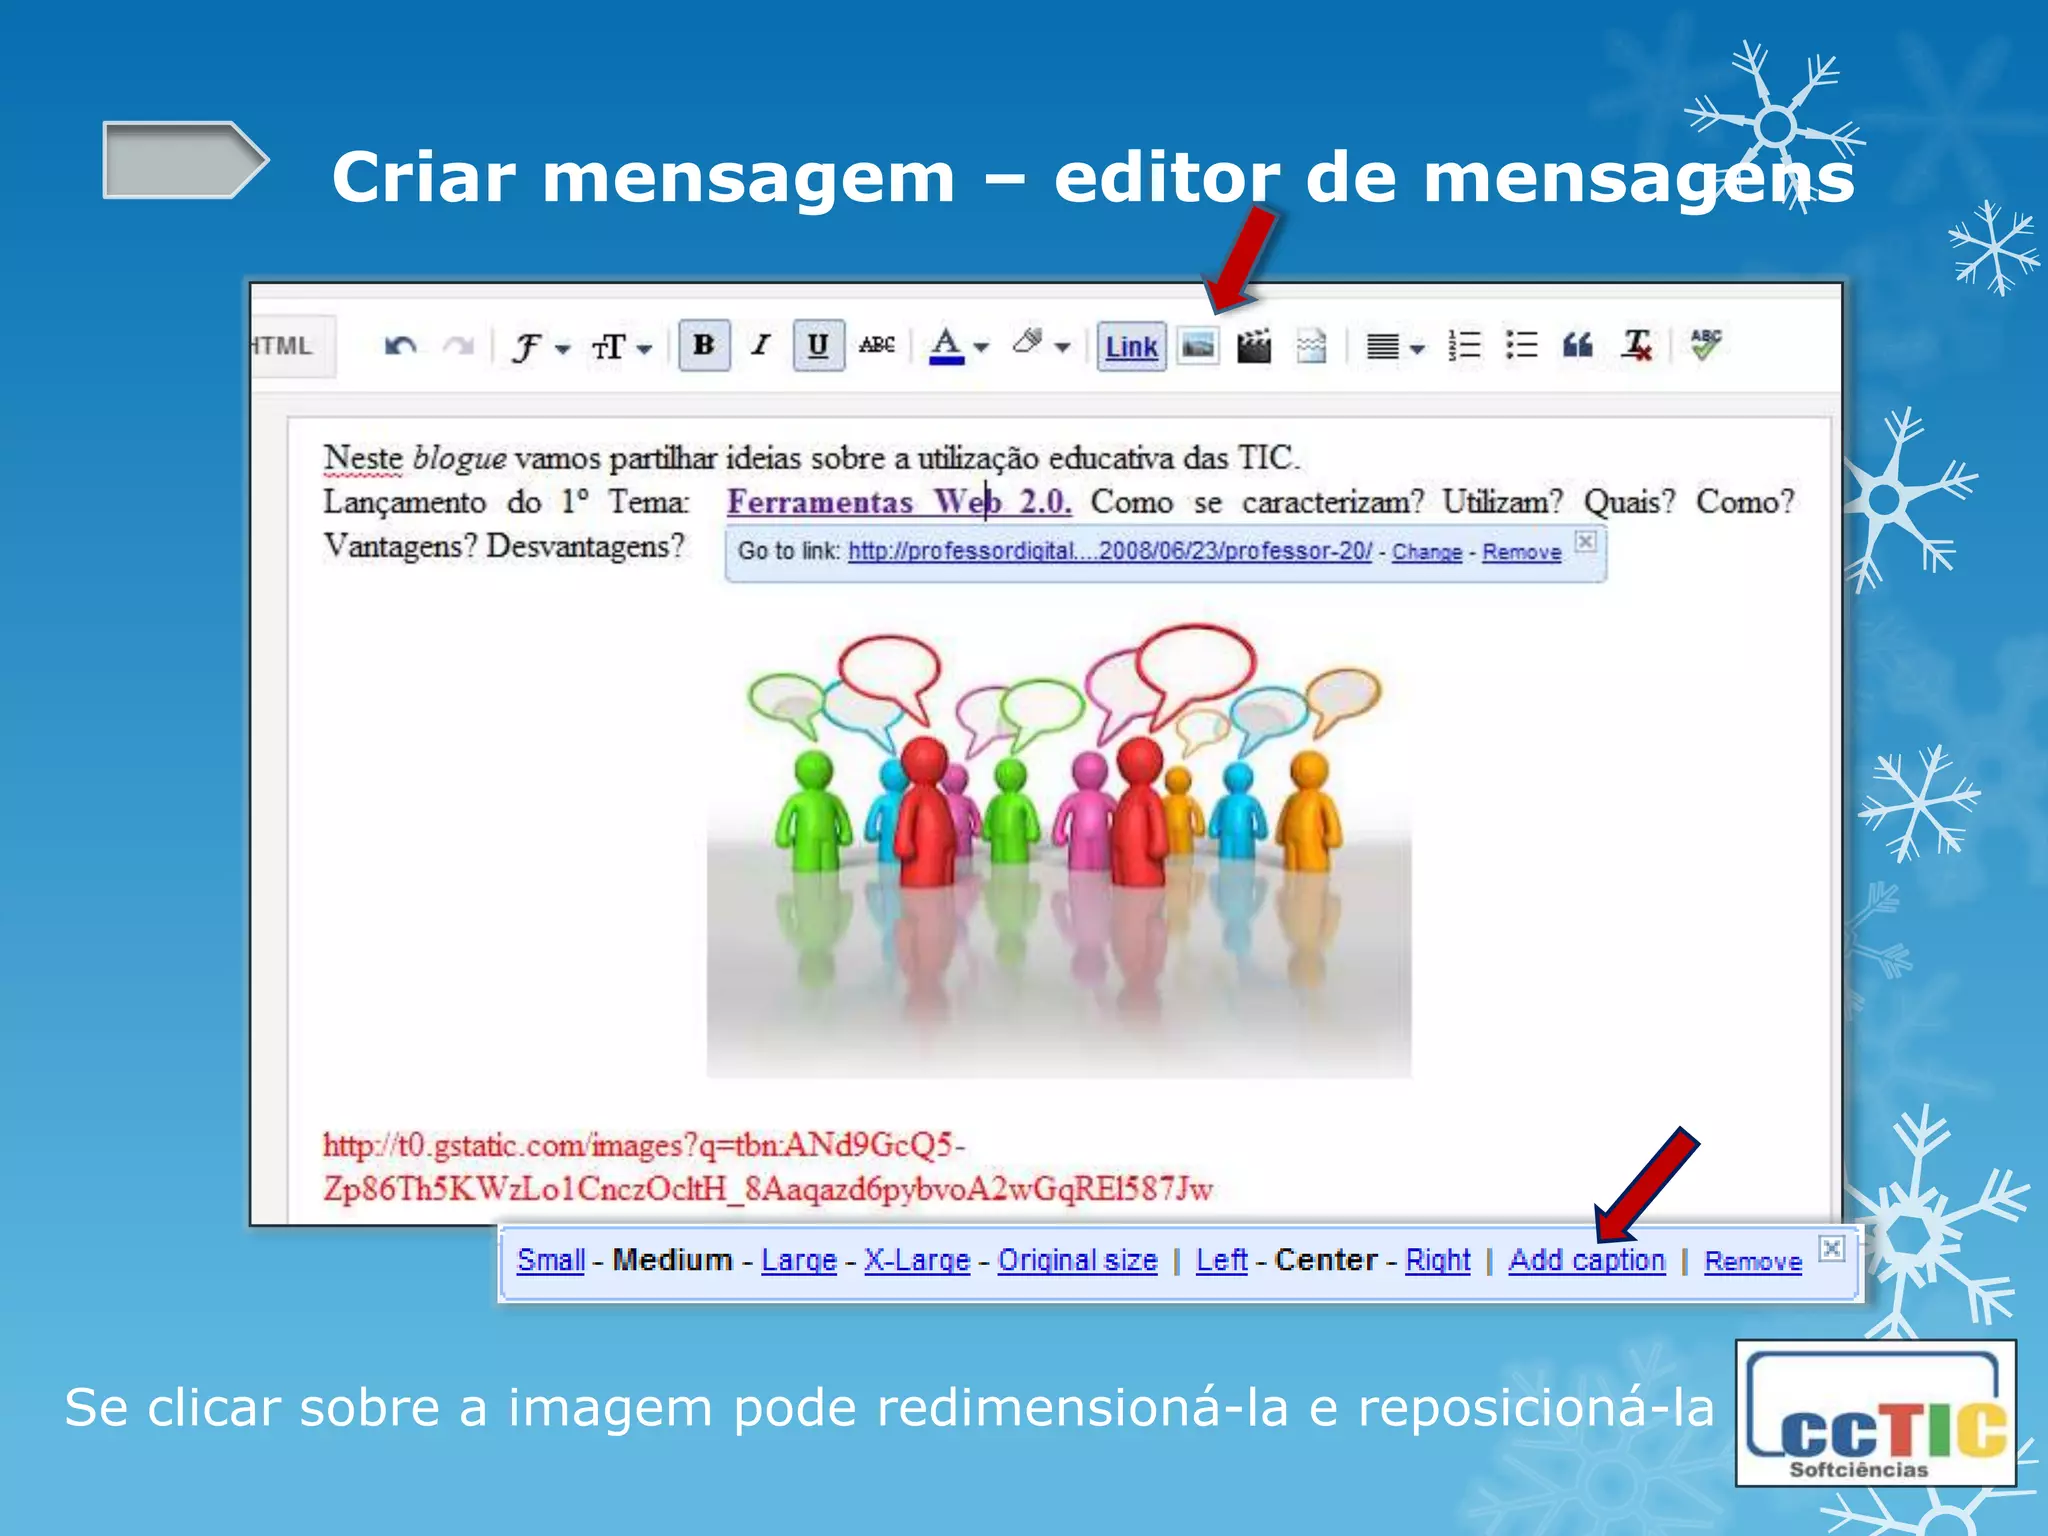The height and width of the screenshot is (1536, 2048).
Task: Click the Redo arrow in the editor toolbar
Action: click(459, 346)
